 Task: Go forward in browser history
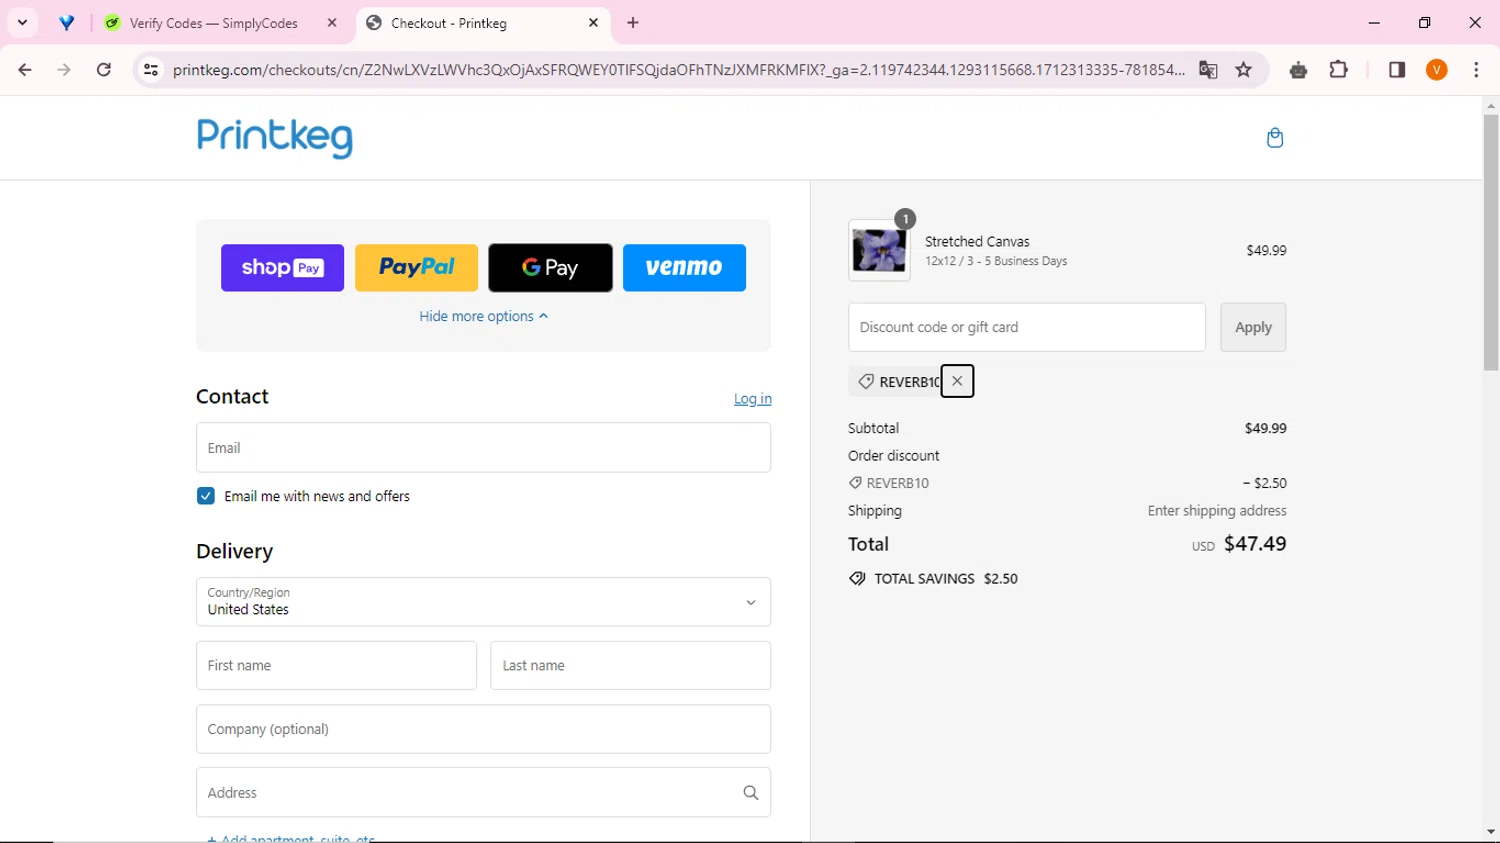click(x=64, y=70)
